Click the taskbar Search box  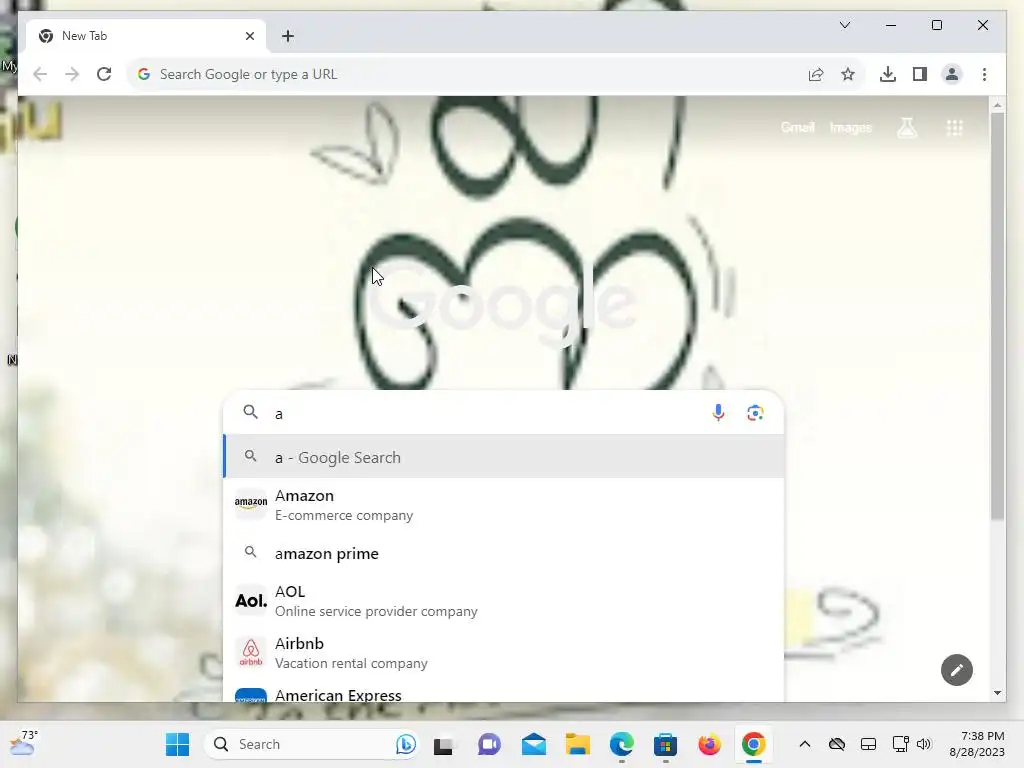coord(310,744)
